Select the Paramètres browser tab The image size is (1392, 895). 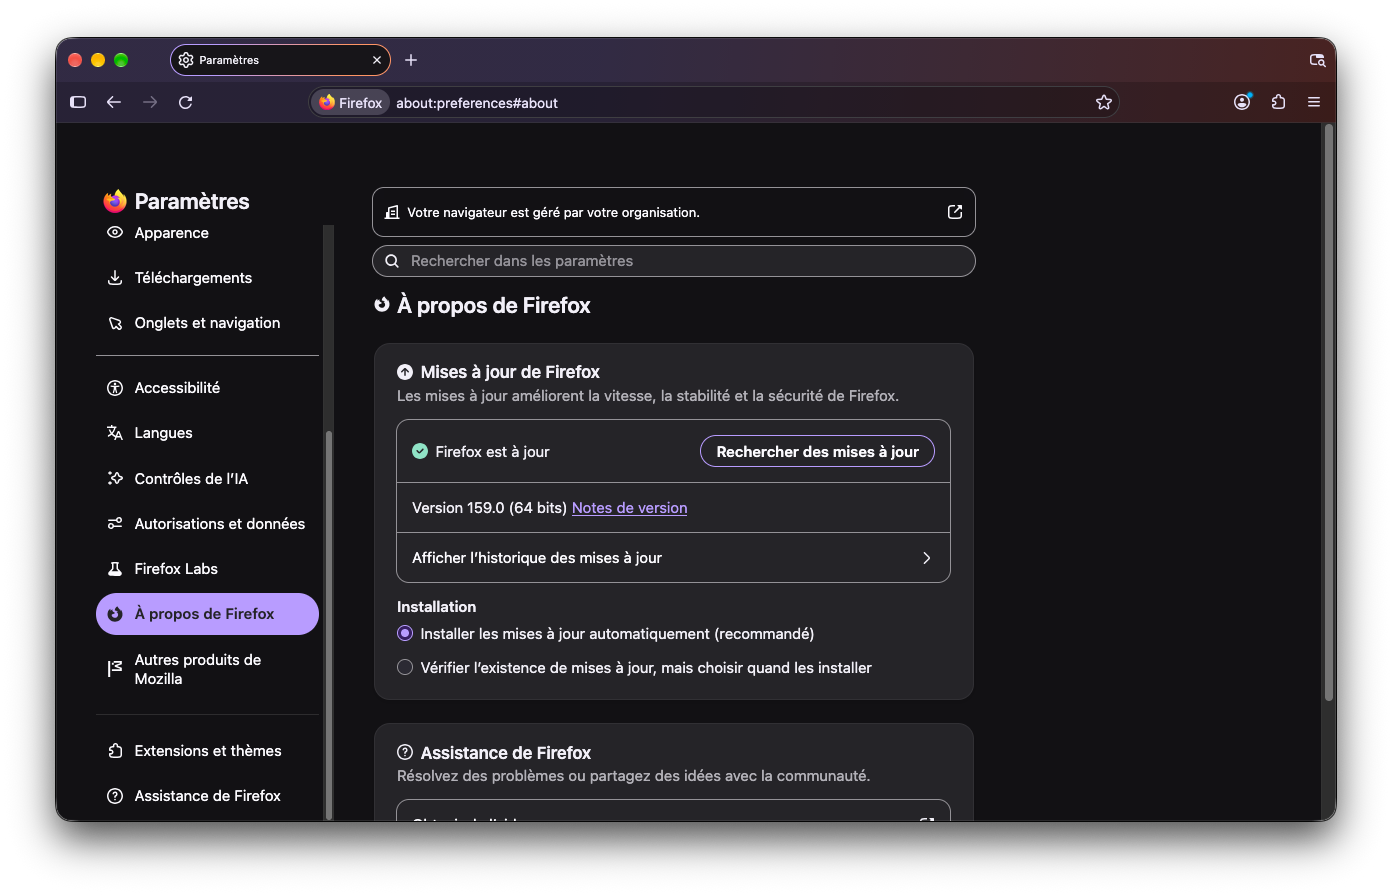pyautogui.click(x=280, y=60)
